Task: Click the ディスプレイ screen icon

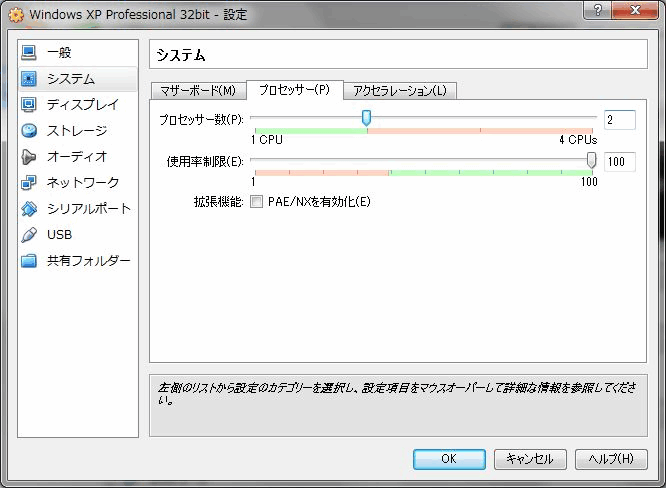Action: (29, 104)
